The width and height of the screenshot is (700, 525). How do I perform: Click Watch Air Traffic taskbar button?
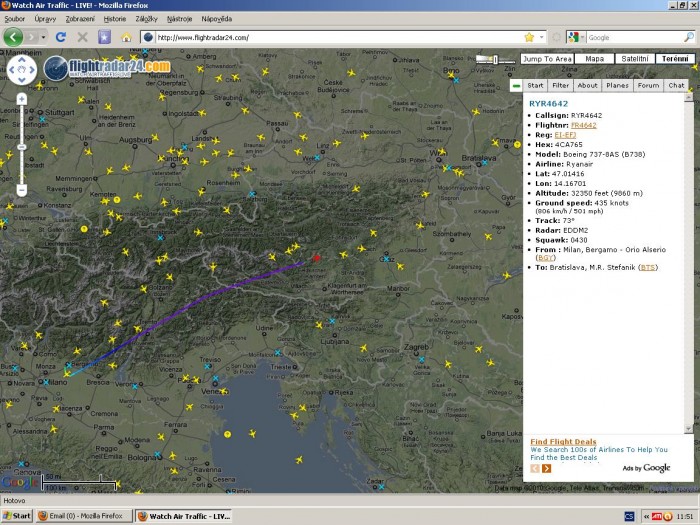pos(184,516)
